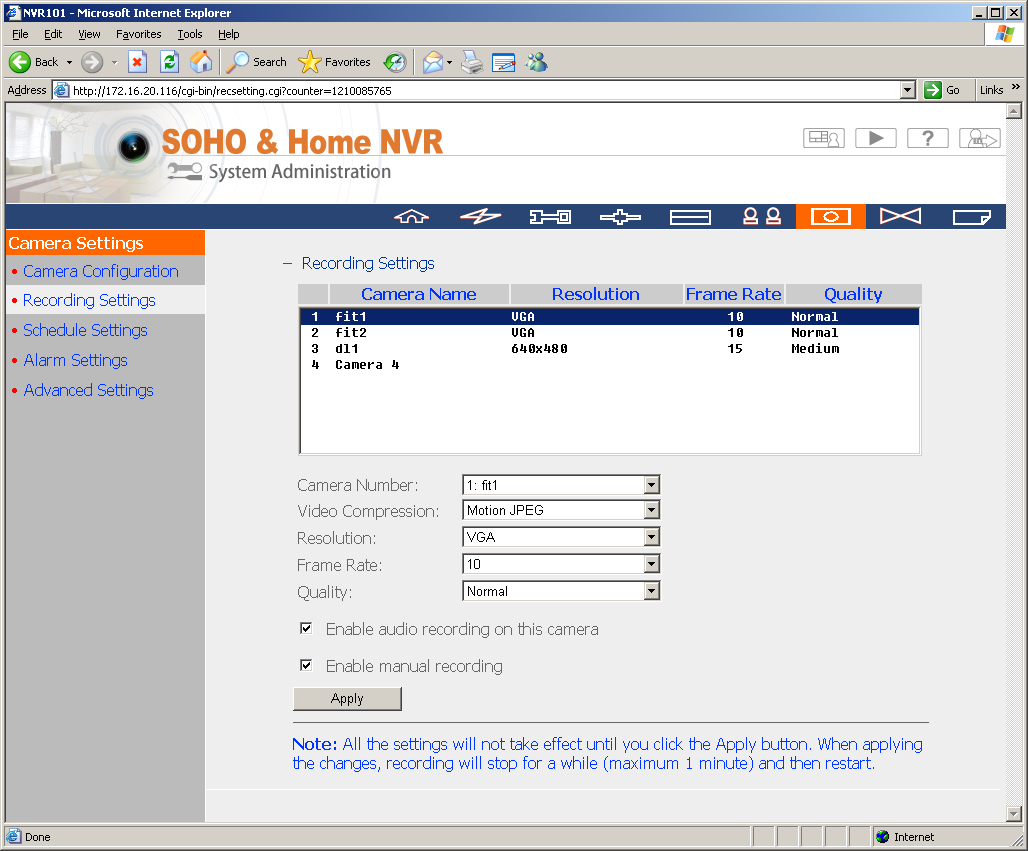Stop page loading with red X icon
Viewport: 1028px width, 851px height.
136,62
